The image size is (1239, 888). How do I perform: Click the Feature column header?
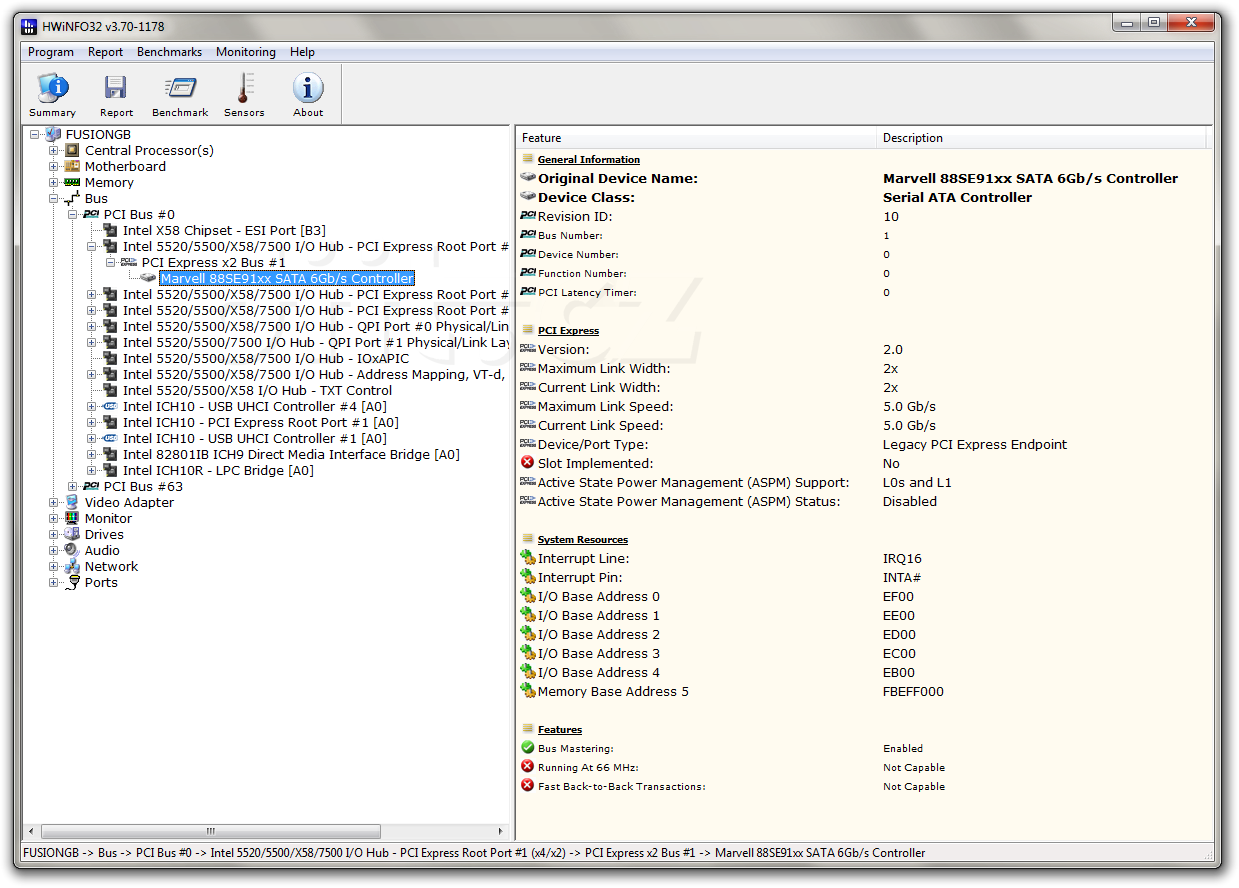tap(696, 138)
